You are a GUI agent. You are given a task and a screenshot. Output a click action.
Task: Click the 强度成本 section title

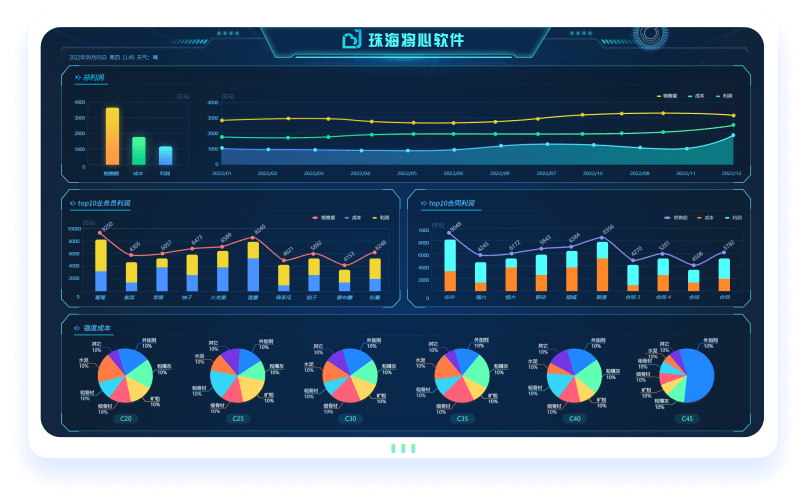(97, 328)
